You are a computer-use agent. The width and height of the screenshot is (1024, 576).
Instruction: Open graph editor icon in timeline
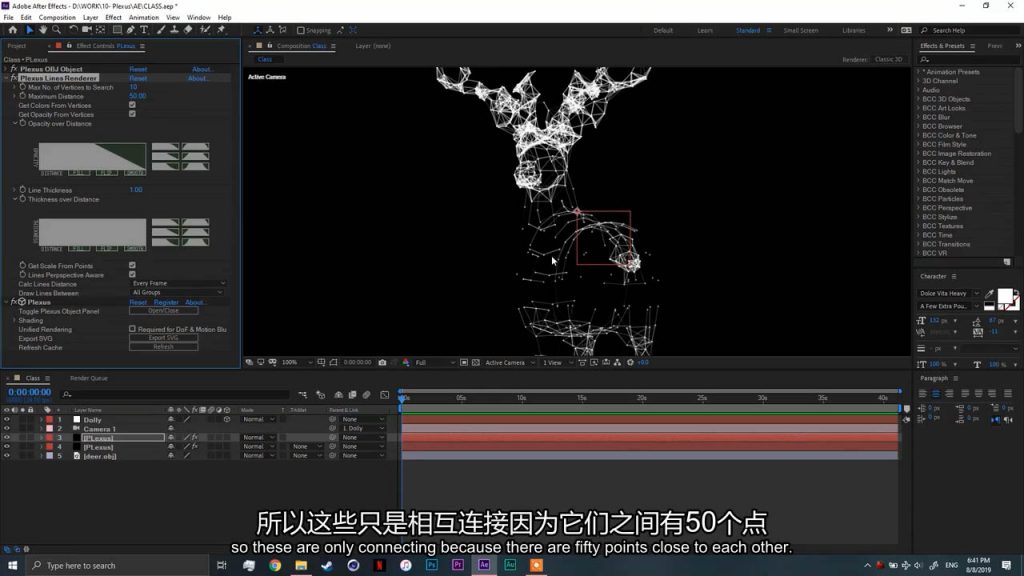point(385,394)
